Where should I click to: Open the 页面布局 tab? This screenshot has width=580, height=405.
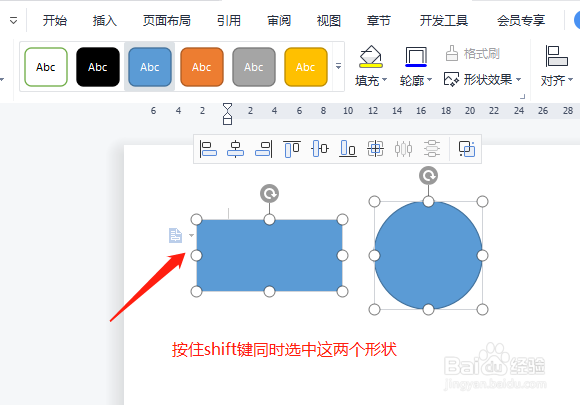pyautogui.click(x=167, y=20)
